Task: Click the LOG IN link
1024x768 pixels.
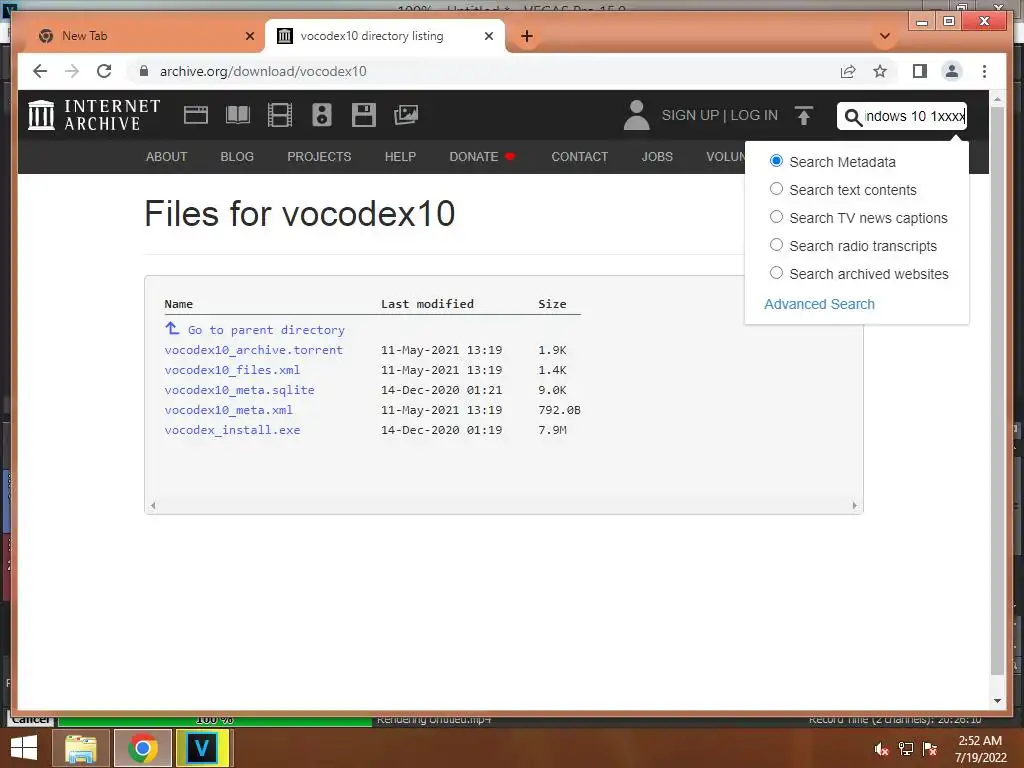Action: pyautogui.click(x=754, y=116)
